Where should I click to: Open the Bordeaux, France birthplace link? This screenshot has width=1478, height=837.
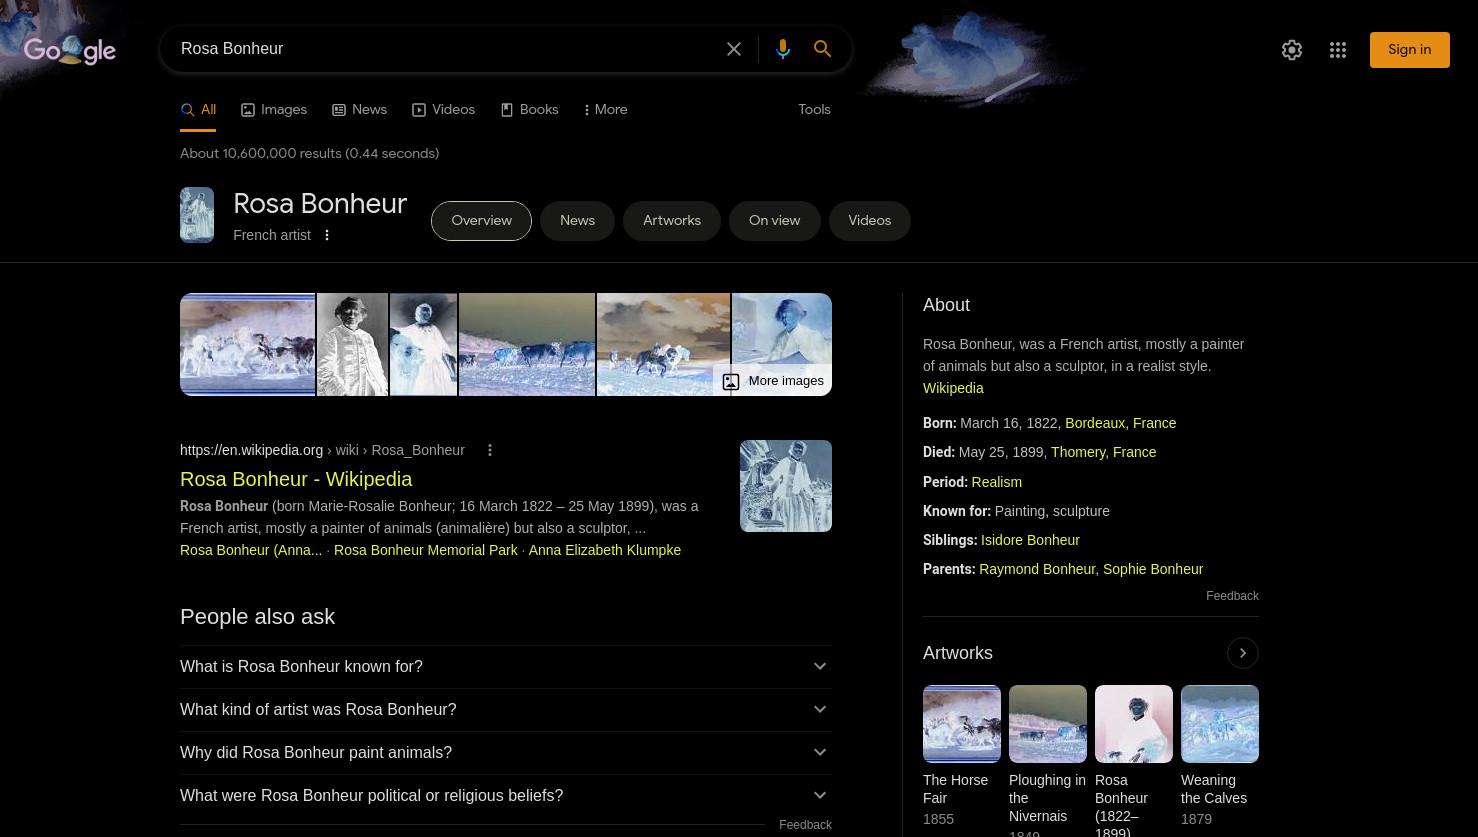coord(1121,423)
